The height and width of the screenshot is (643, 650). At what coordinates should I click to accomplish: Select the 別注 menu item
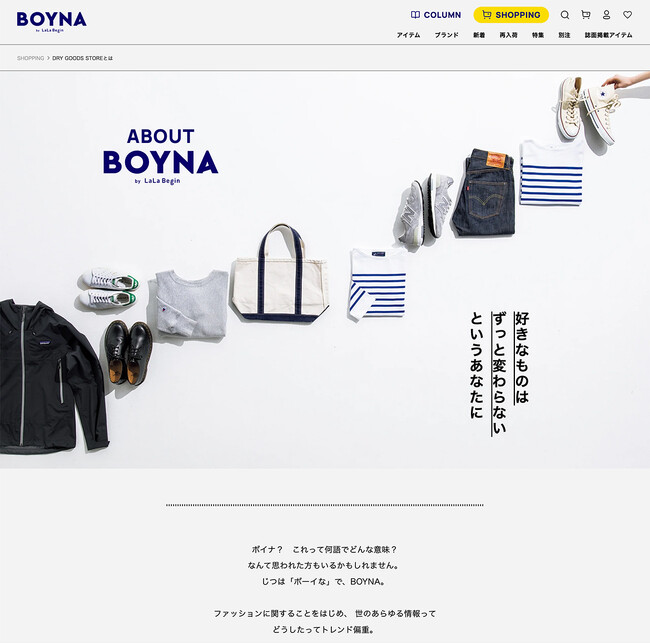[564, 35]
